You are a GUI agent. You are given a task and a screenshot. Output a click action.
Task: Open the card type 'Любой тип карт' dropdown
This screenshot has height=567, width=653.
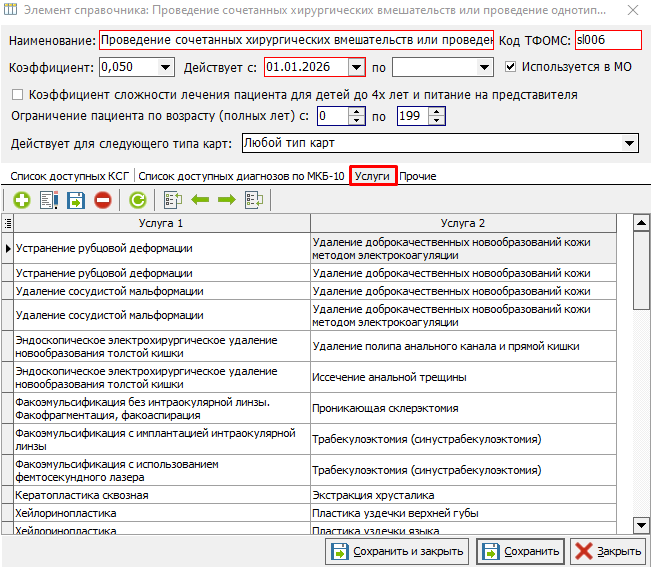[x=629, y=143]
